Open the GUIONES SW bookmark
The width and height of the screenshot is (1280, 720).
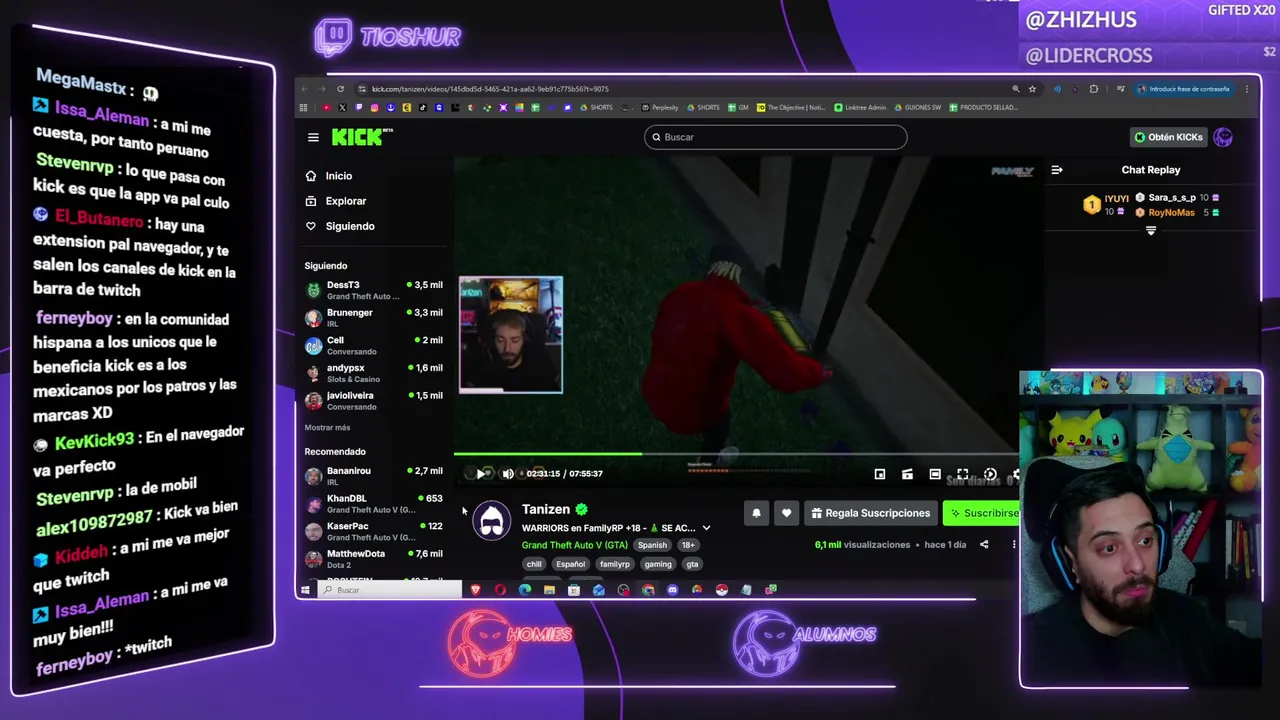[918, 107]
